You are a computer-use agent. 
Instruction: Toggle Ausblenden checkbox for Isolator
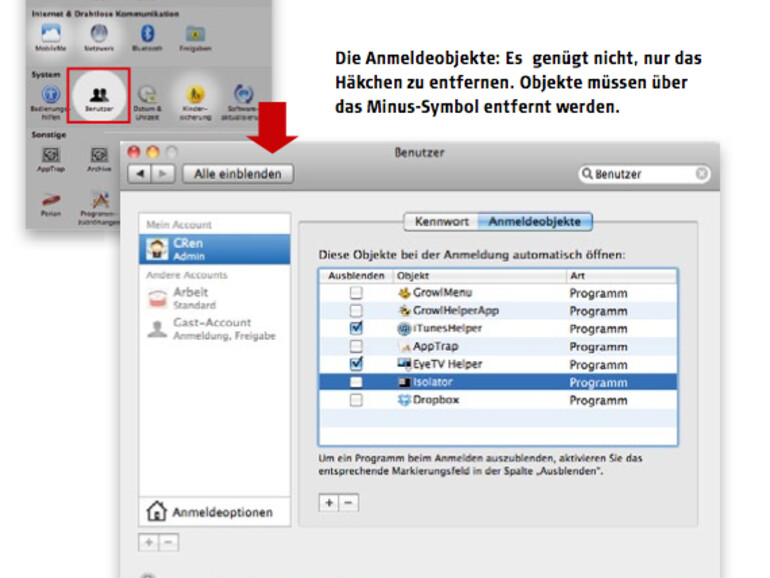pos(356,382)
